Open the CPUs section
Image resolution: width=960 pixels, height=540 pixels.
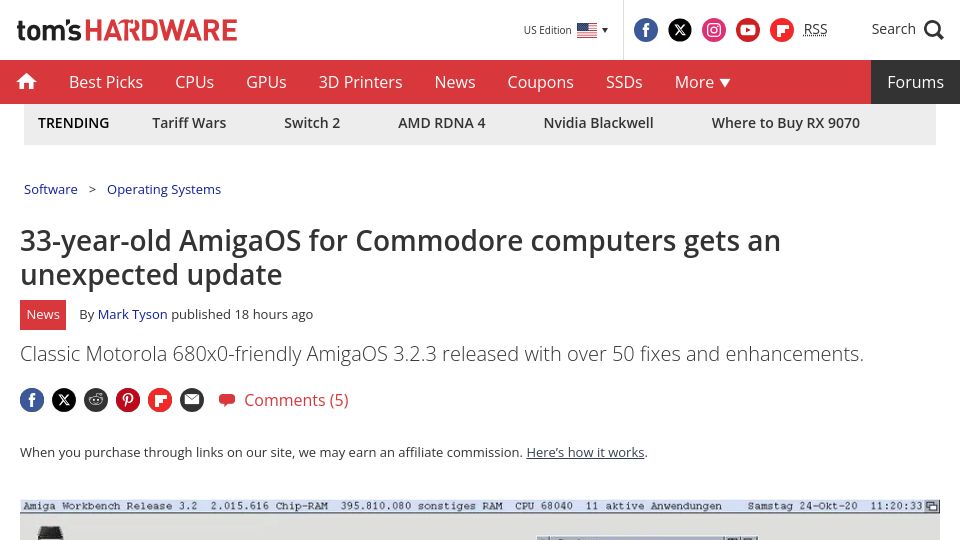pos(194,82)
